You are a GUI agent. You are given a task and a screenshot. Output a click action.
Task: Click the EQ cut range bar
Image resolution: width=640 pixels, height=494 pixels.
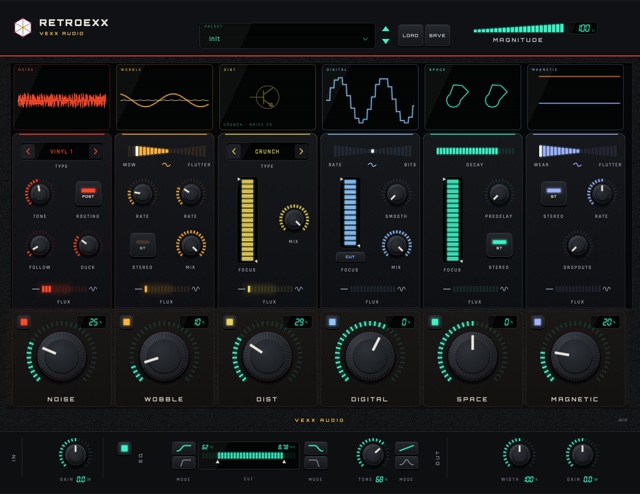coord(249,456)
